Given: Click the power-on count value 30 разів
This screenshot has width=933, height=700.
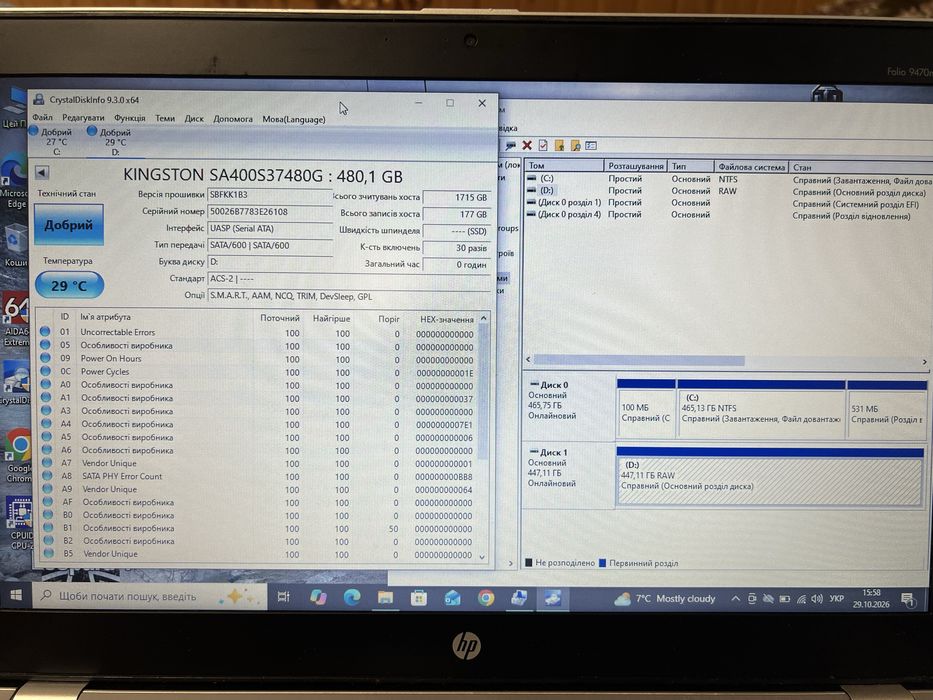Looking at the screenshot, I should 456,248.
